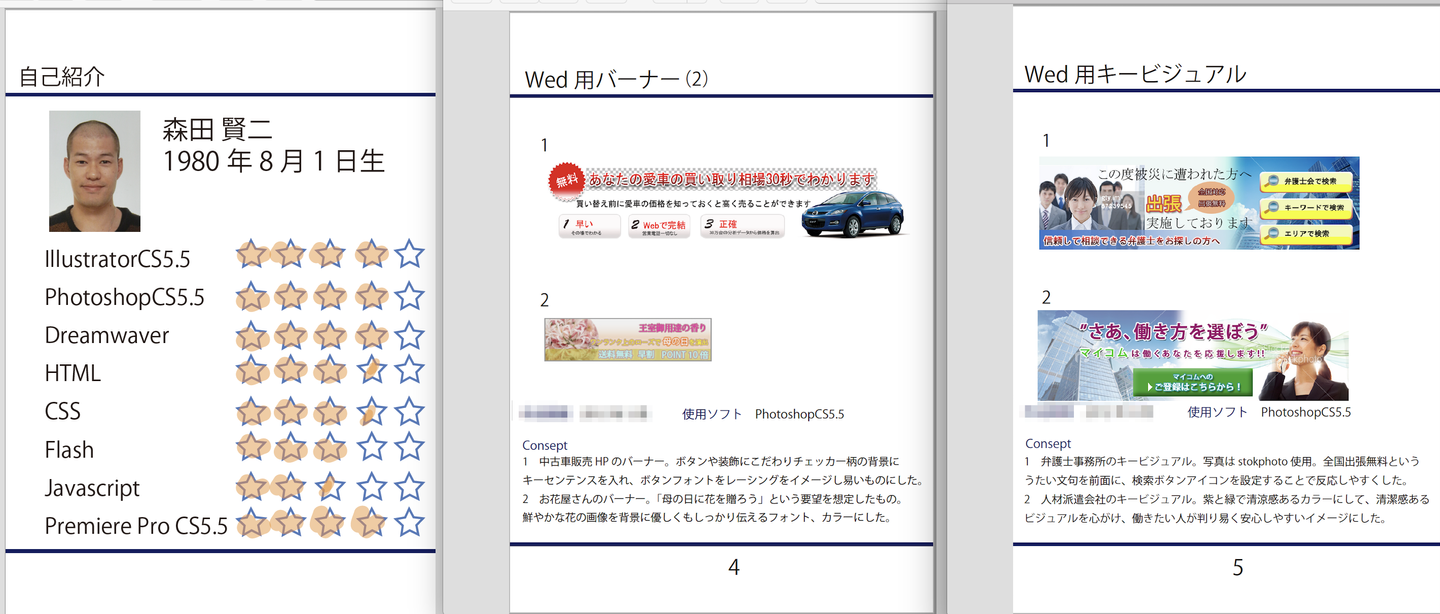Click 使用ソフト label on page 5

(x=1218, y=412)
